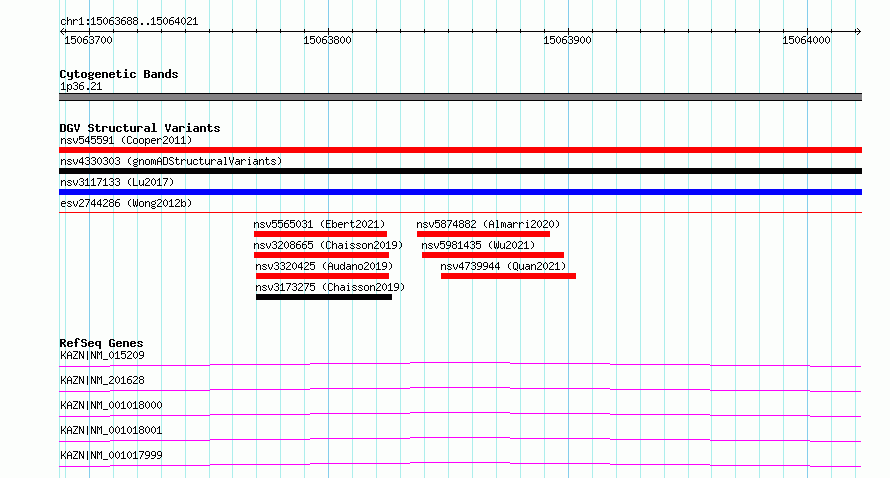The width and height of the screenshot is (890, 478).
Task: Open nsv5874882 (Almarri2020) variant label
Action: coord(488,224)
